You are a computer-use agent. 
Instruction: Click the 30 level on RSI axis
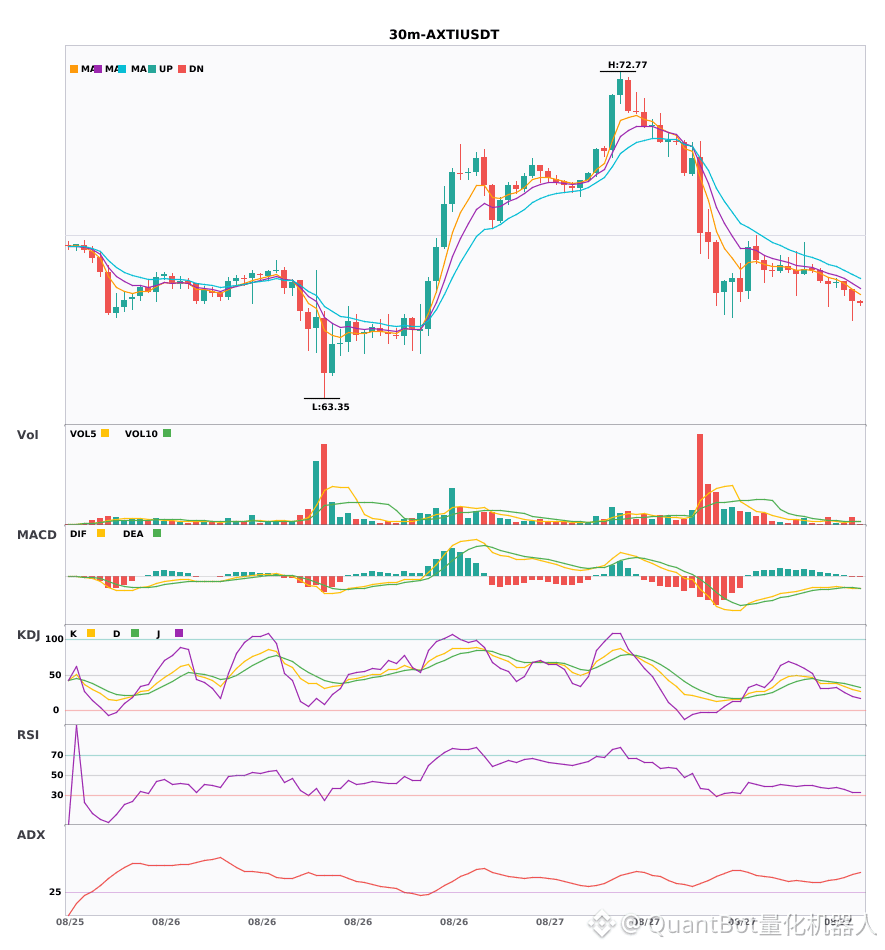tap(57, 795)
